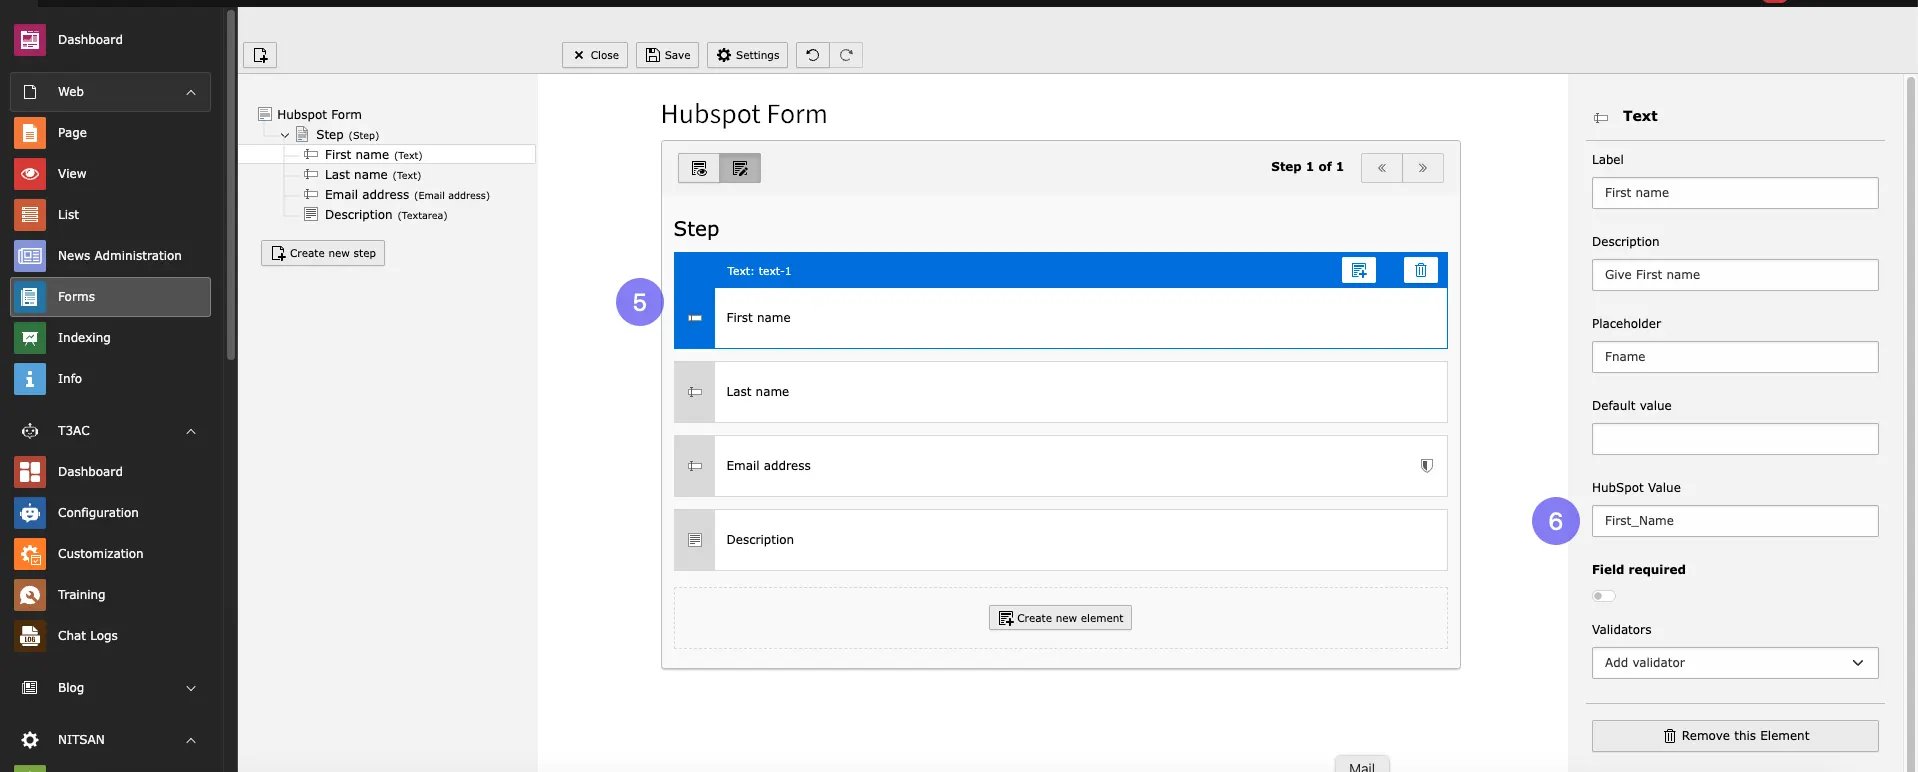Collapse the Step tree node
The image size is (1918, 772).
click(x=285, y=135)
